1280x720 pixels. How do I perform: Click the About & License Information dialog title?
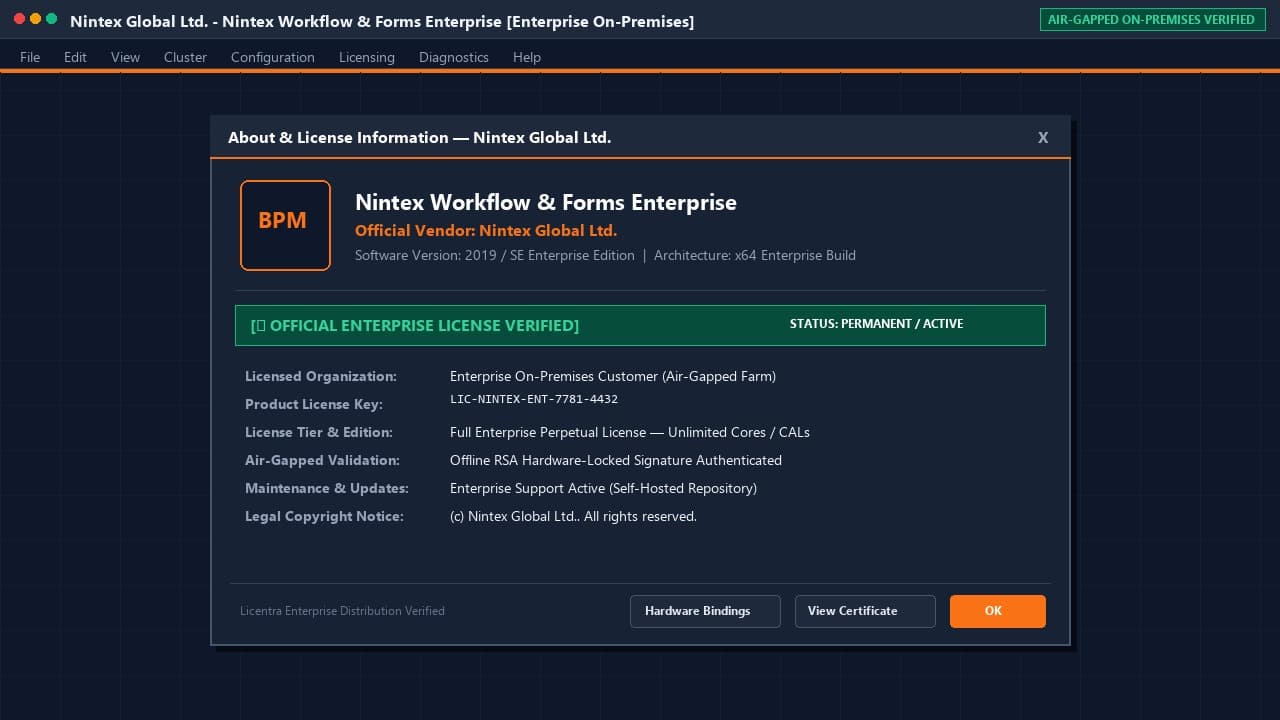tap(419, 138)
